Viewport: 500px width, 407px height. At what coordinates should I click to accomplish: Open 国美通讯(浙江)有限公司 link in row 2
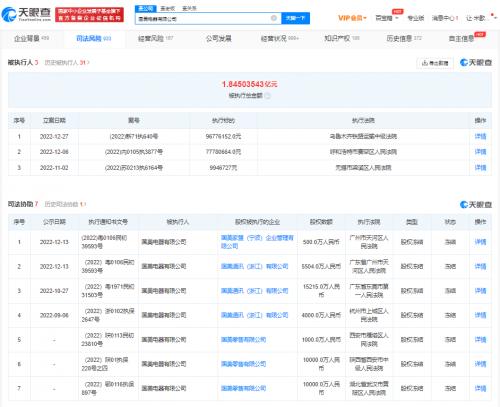coord(255,266)
